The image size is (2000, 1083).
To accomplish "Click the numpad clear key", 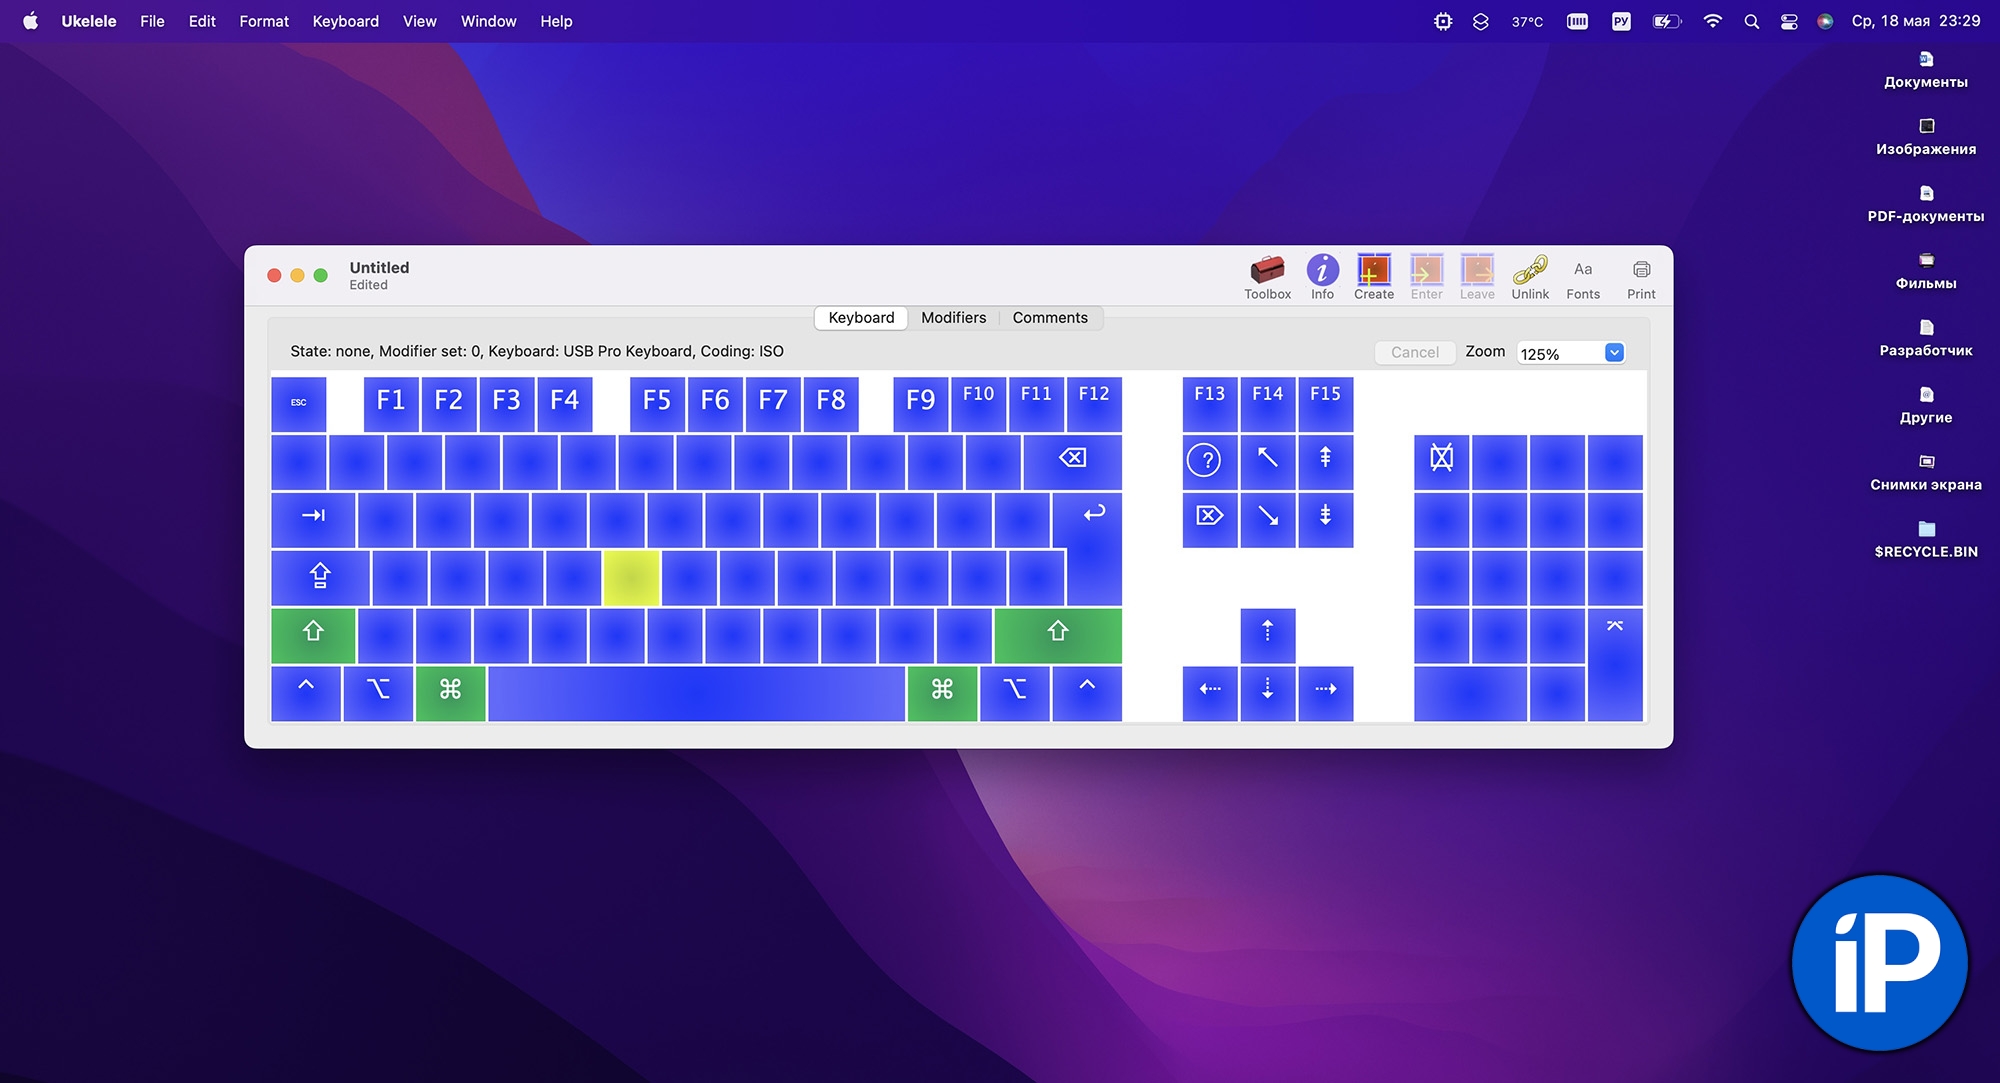I will (1441, 460).
